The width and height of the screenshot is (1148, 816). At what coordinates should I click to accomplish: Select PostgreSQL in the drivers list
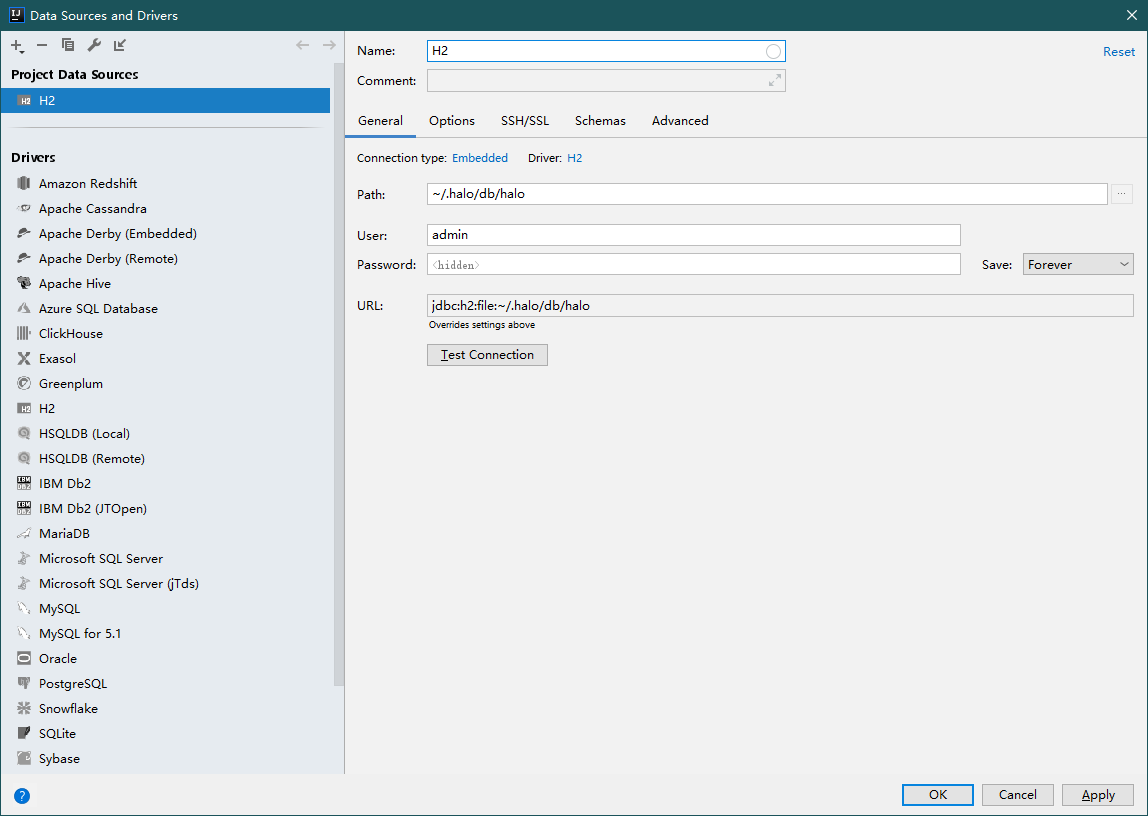(x=73, y=684)
